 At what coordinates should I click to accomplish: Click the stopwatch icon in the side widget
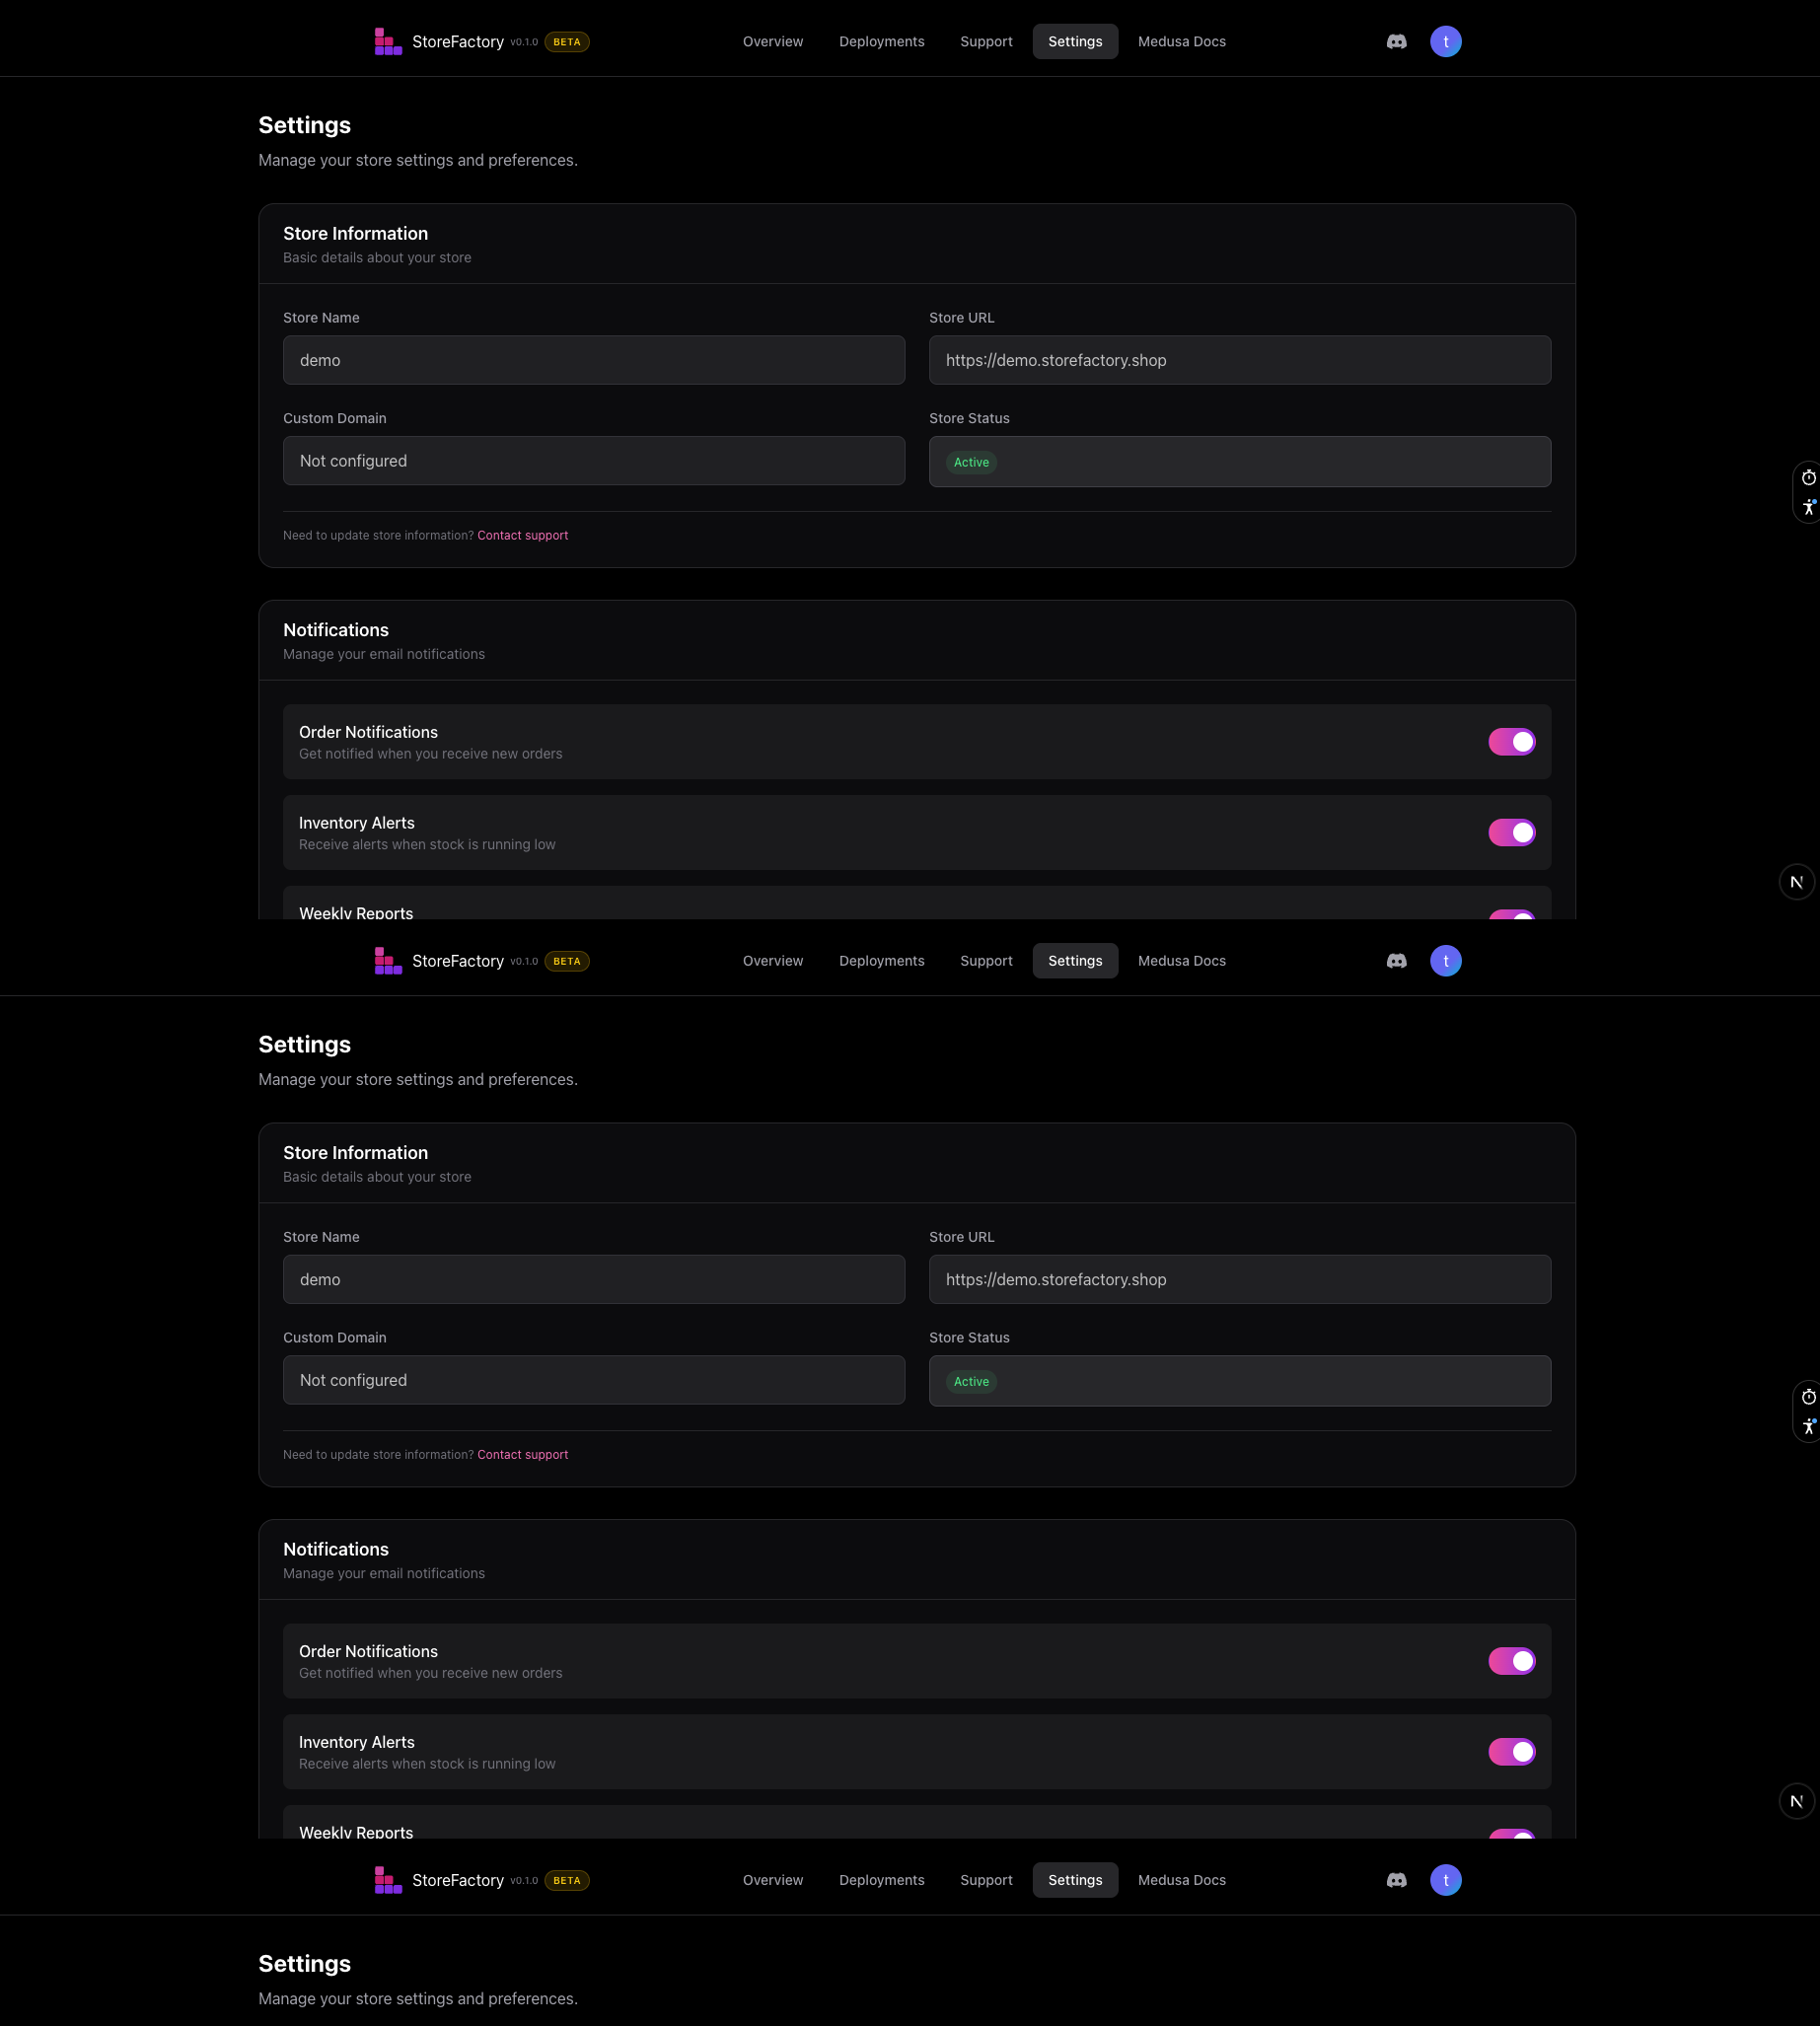point(1807,477)
